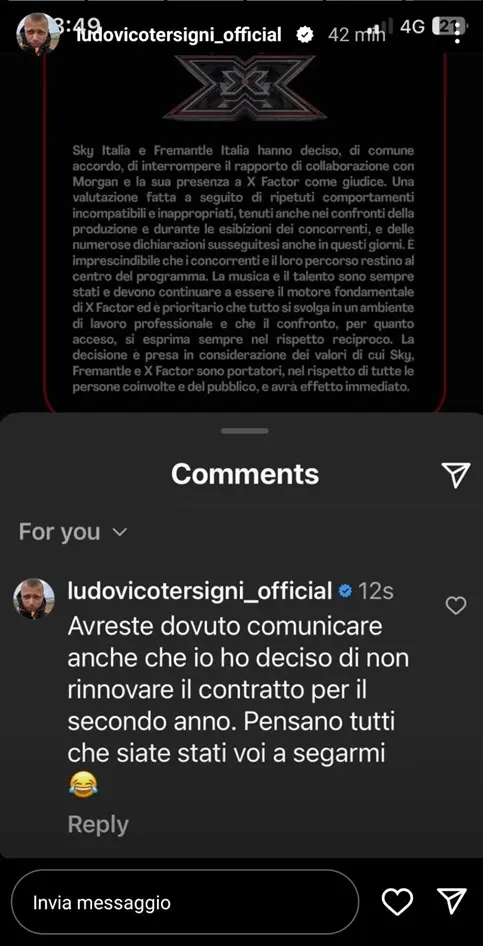
Task: Open ludovicotersigni_official username in story header
Action: click(178, 35)
